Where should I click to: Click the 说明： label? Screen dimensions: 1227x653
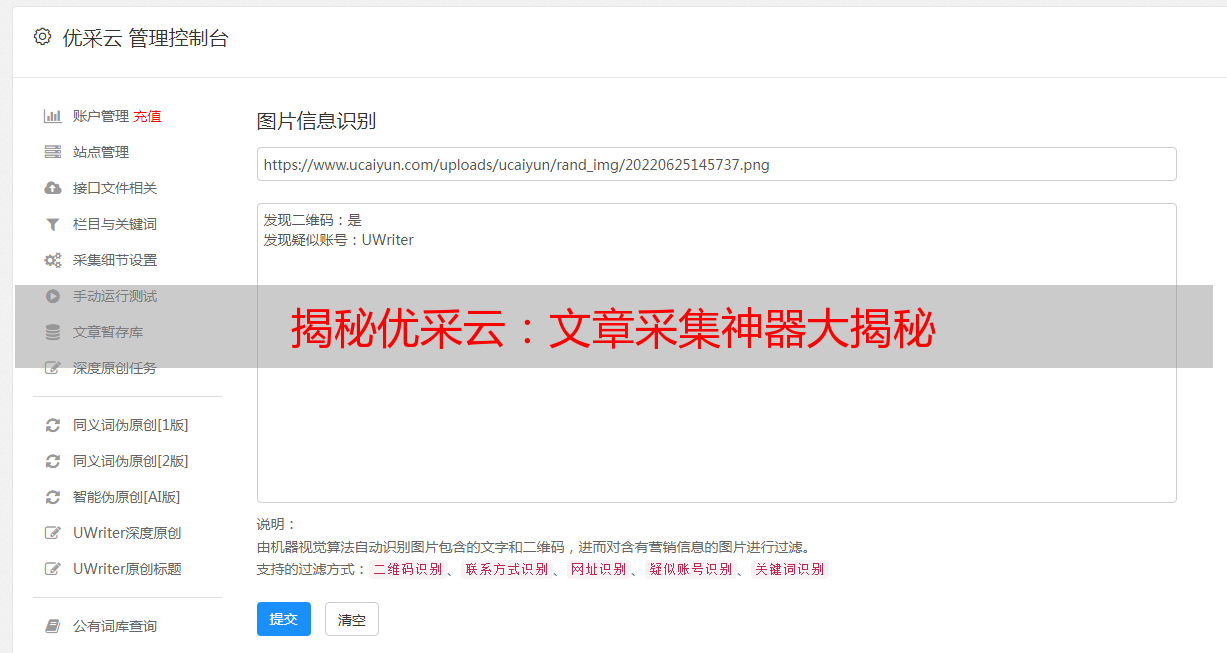(277, 525)
